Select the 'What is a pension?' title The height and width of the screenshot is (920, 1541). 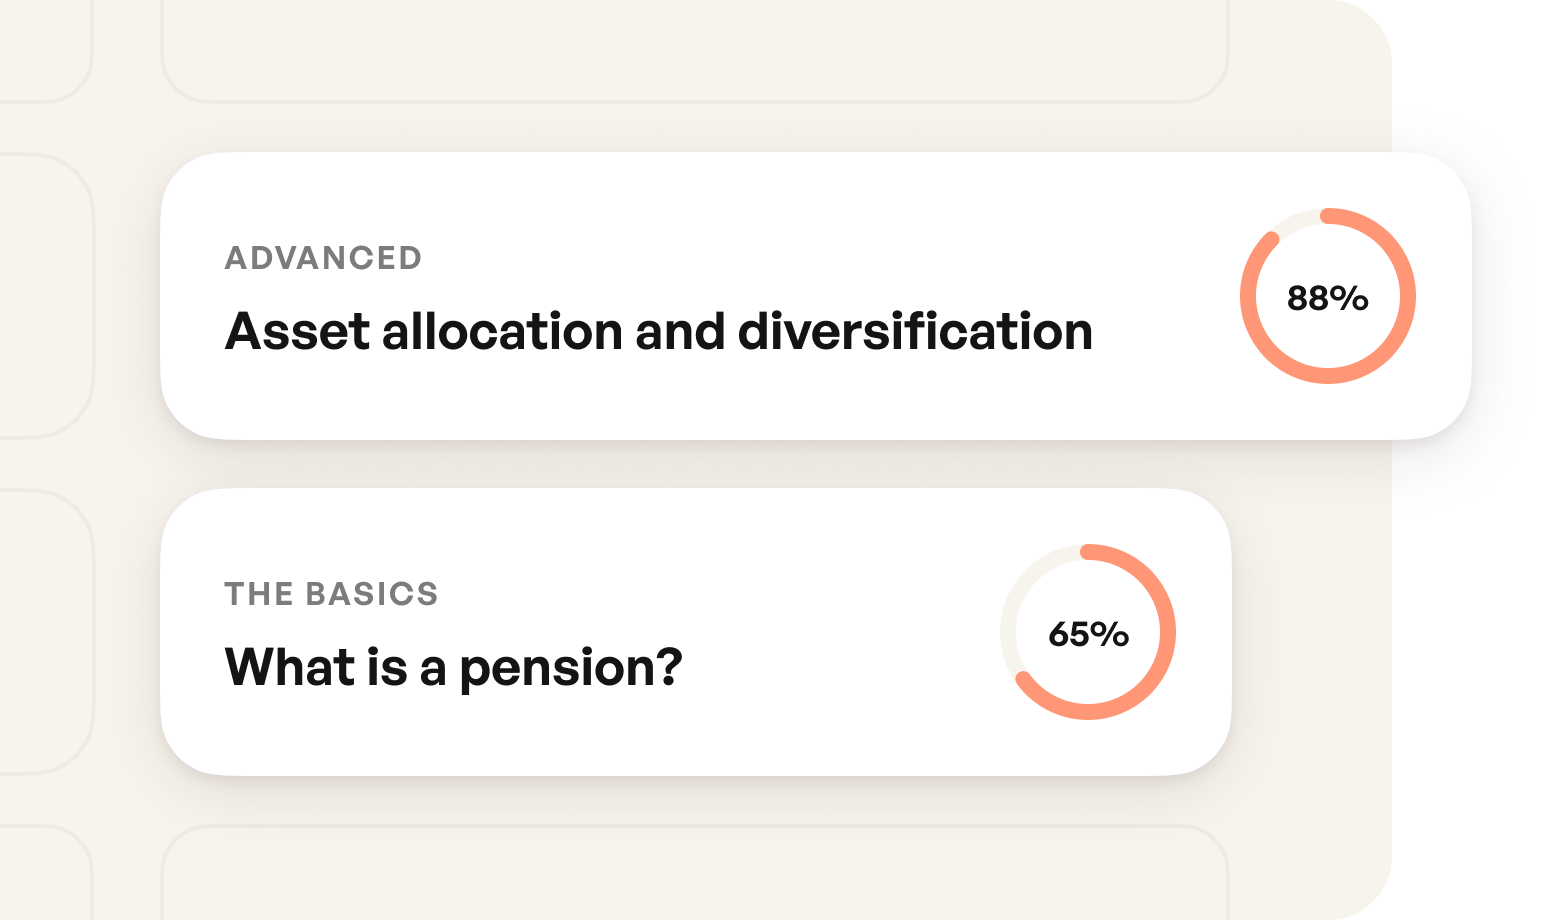tap(453, 667)
